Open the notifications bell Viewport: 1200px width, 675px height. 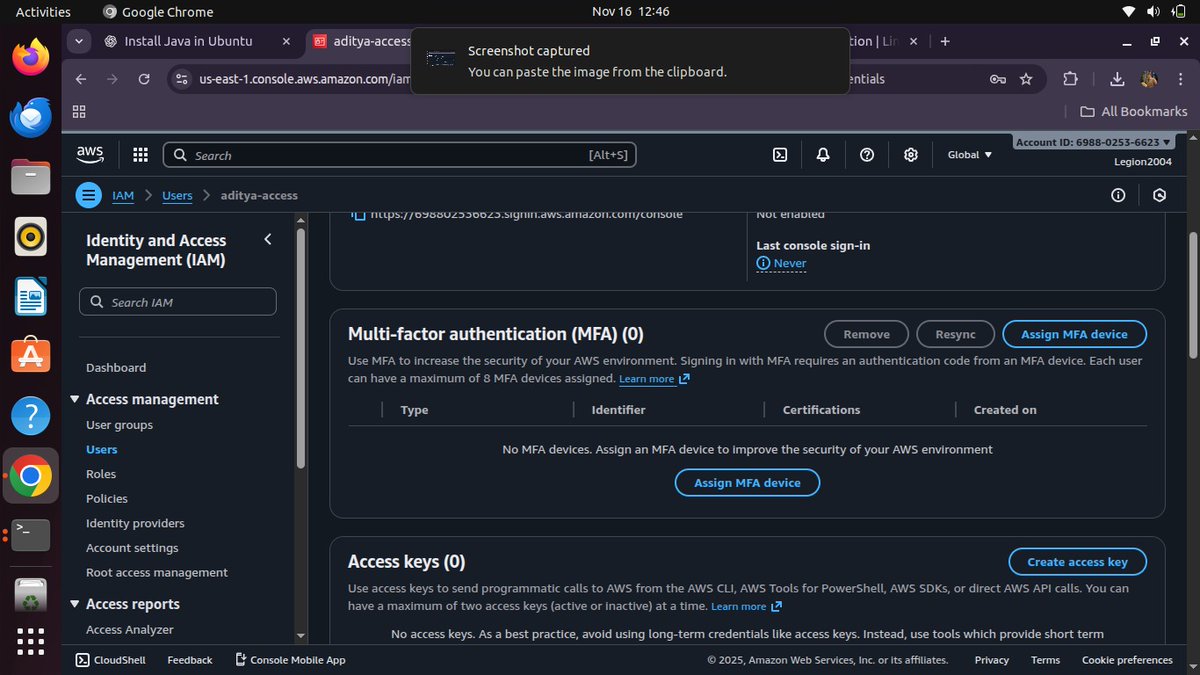823,155
